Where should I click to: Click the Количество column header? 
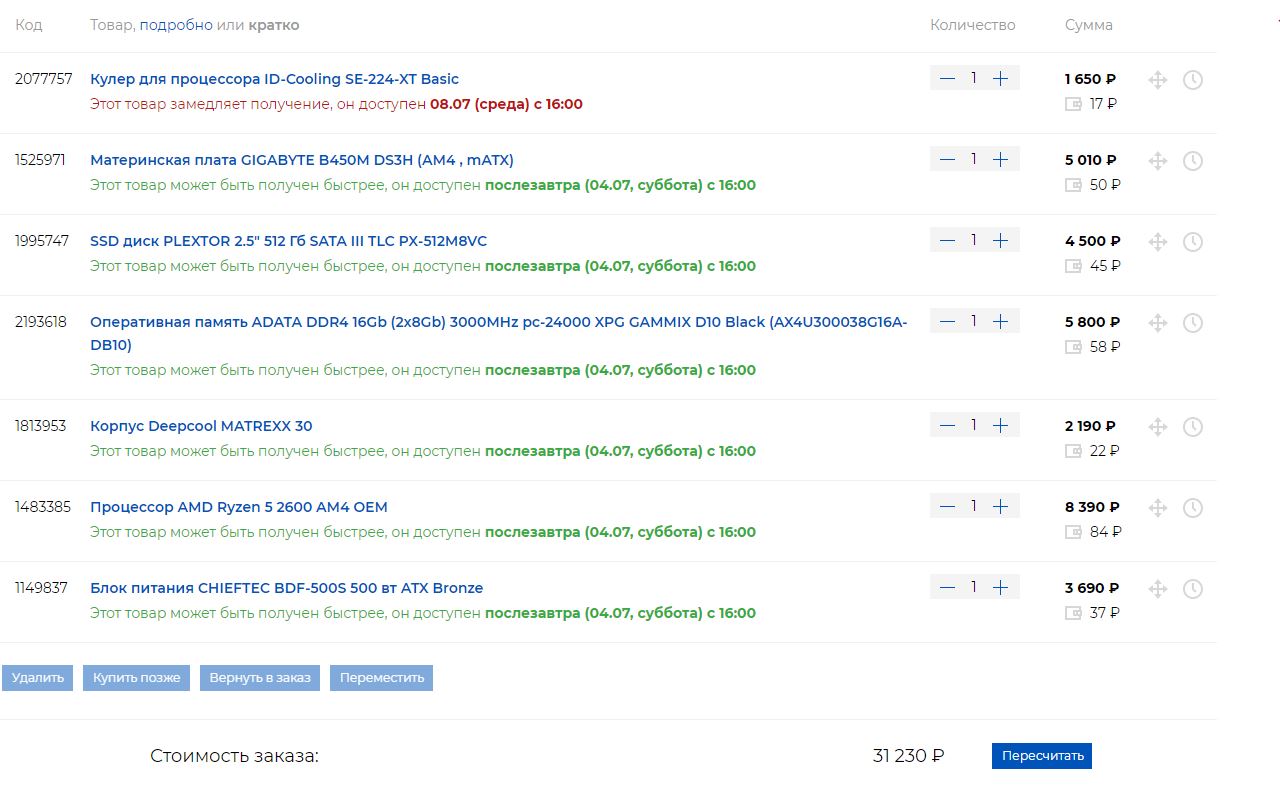[x=972, y=25]
